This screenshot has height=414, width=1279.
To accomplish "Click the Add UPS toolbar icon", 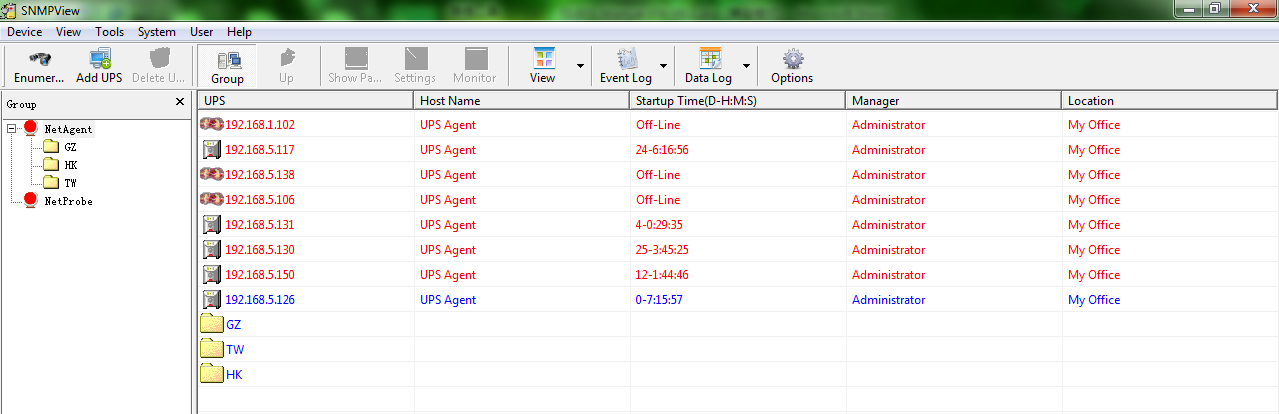I will click(99, 58).
